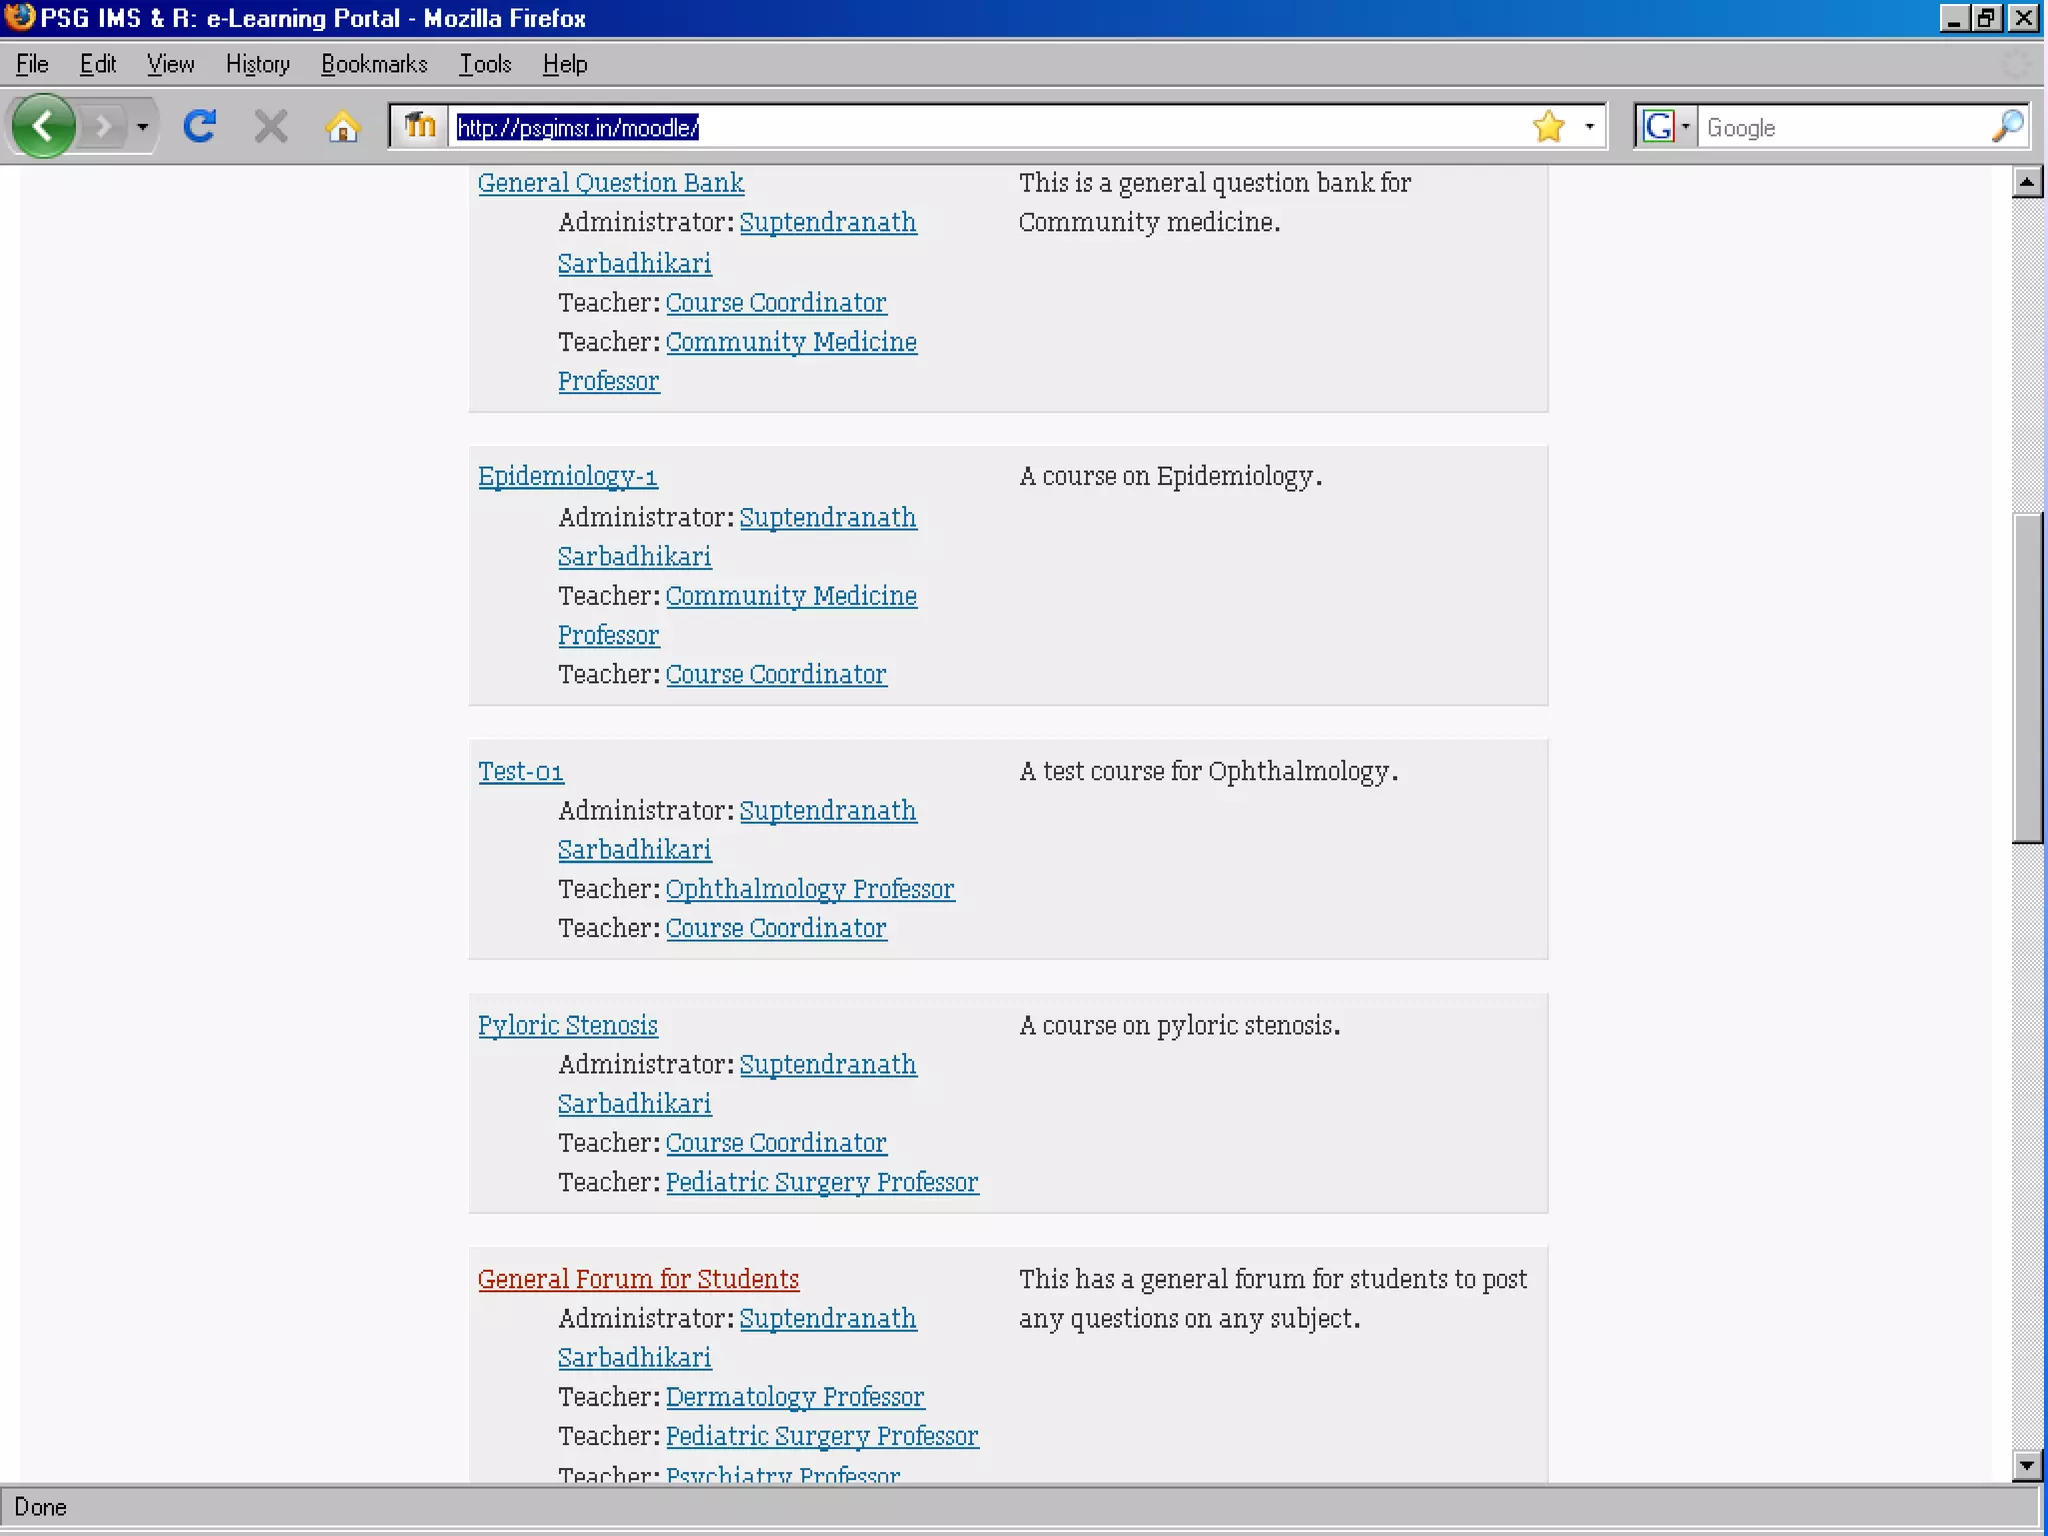Viewport: 2048px width, 1536px height.
Task: Open the General Forum for Students link
Action: [x=638, y=1280]
